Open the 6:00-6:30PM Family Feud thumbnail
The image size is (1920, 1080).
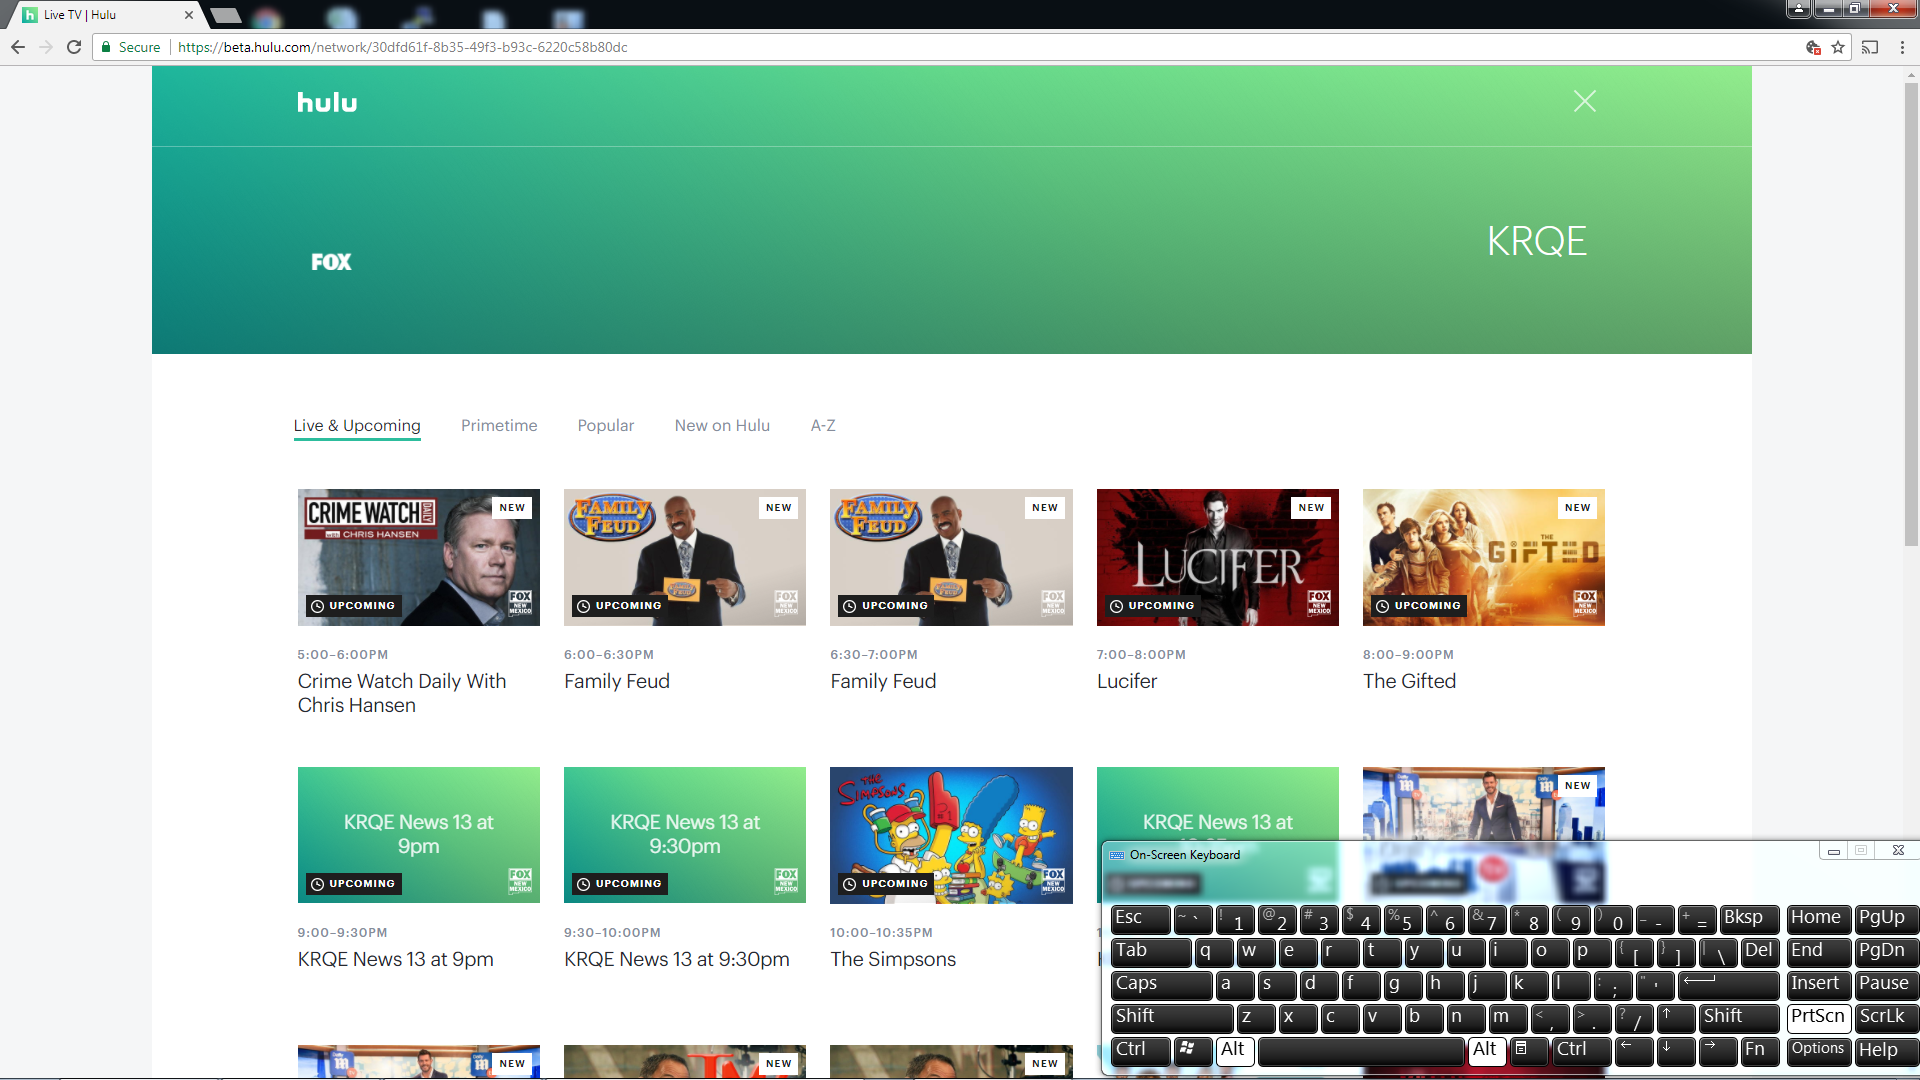[x=685, y=557]
